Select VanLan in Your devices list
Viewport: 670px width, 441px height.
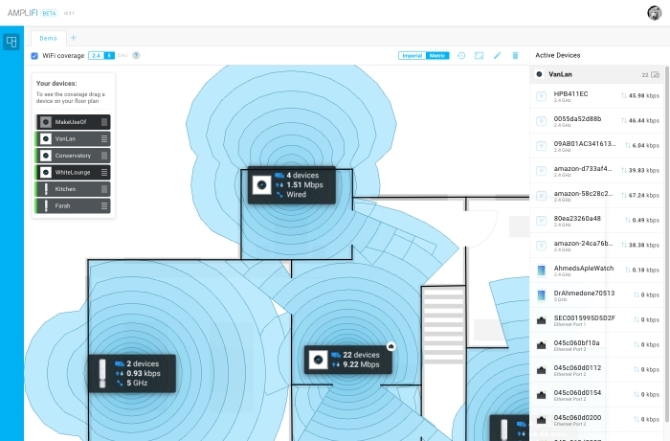pyautogui.click(x=73, y=139)
